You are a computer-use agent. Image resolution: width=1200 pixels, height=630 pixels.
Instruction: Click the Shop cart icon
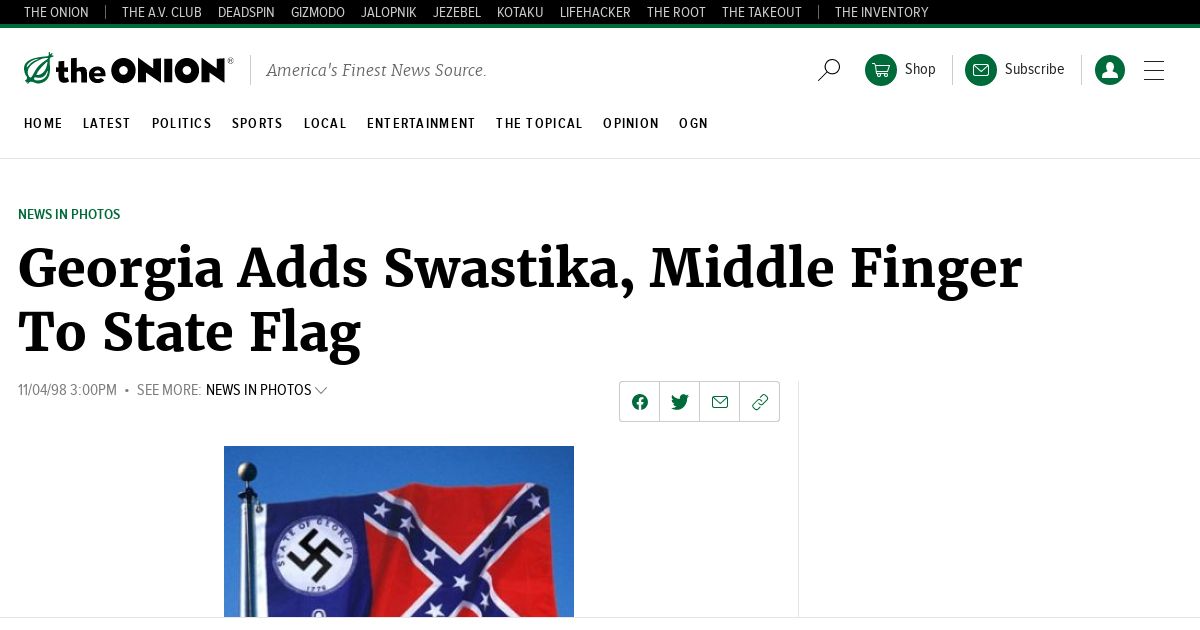tap(881, 70)
